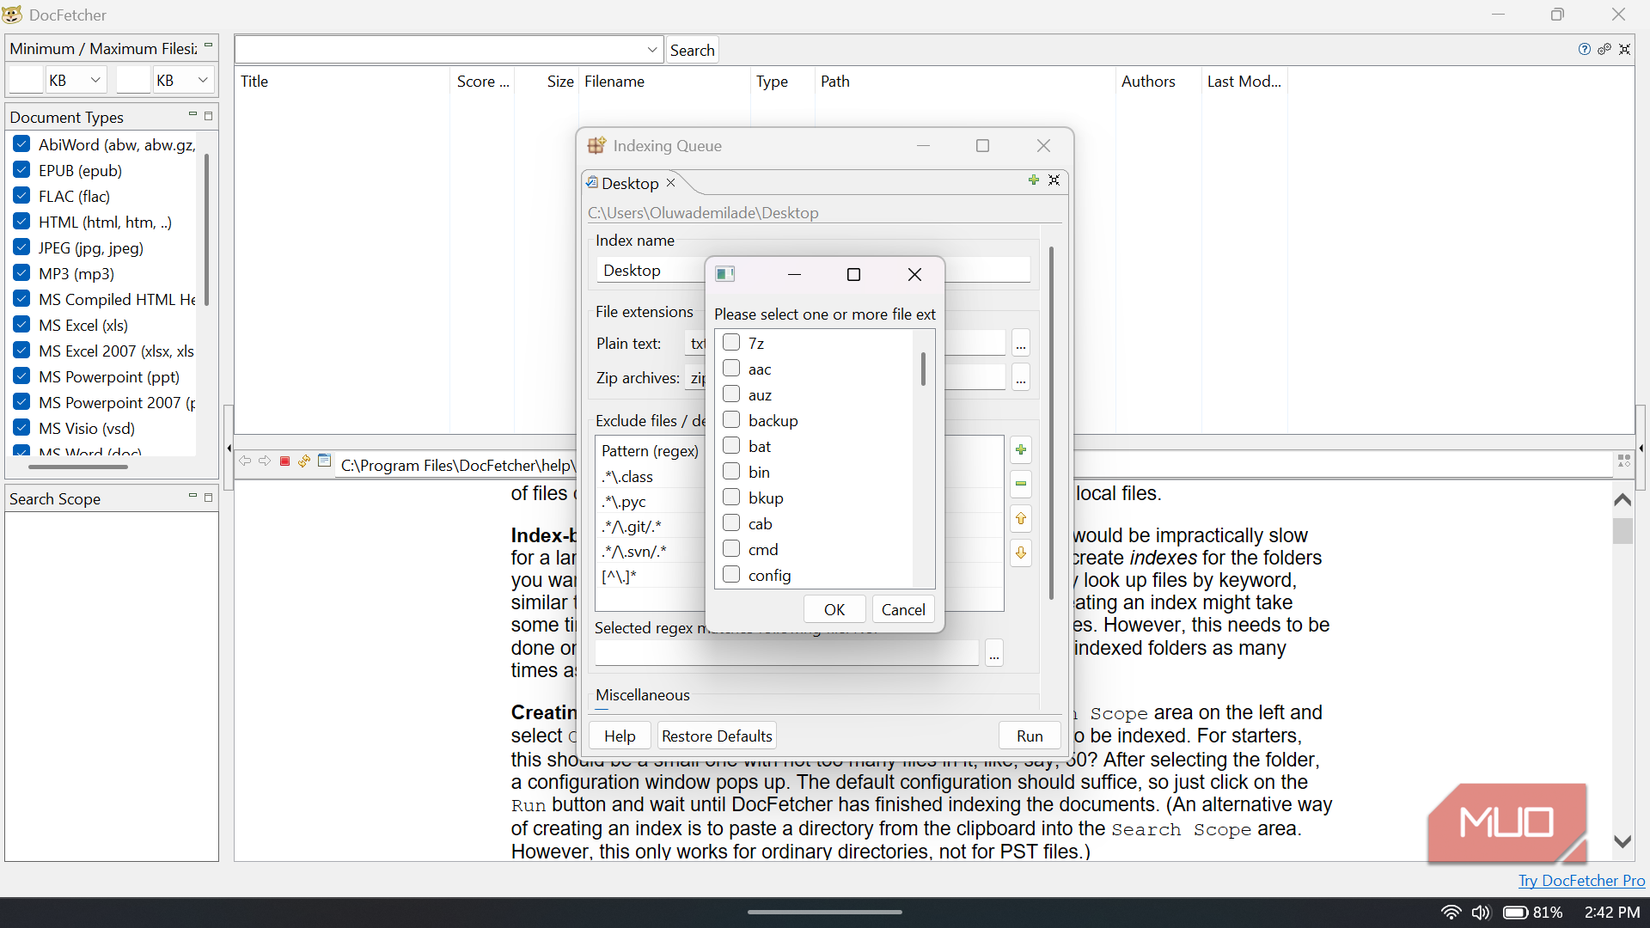
Task: Click the extension list vertical scrollbar thumb
Action: (923, 369)
